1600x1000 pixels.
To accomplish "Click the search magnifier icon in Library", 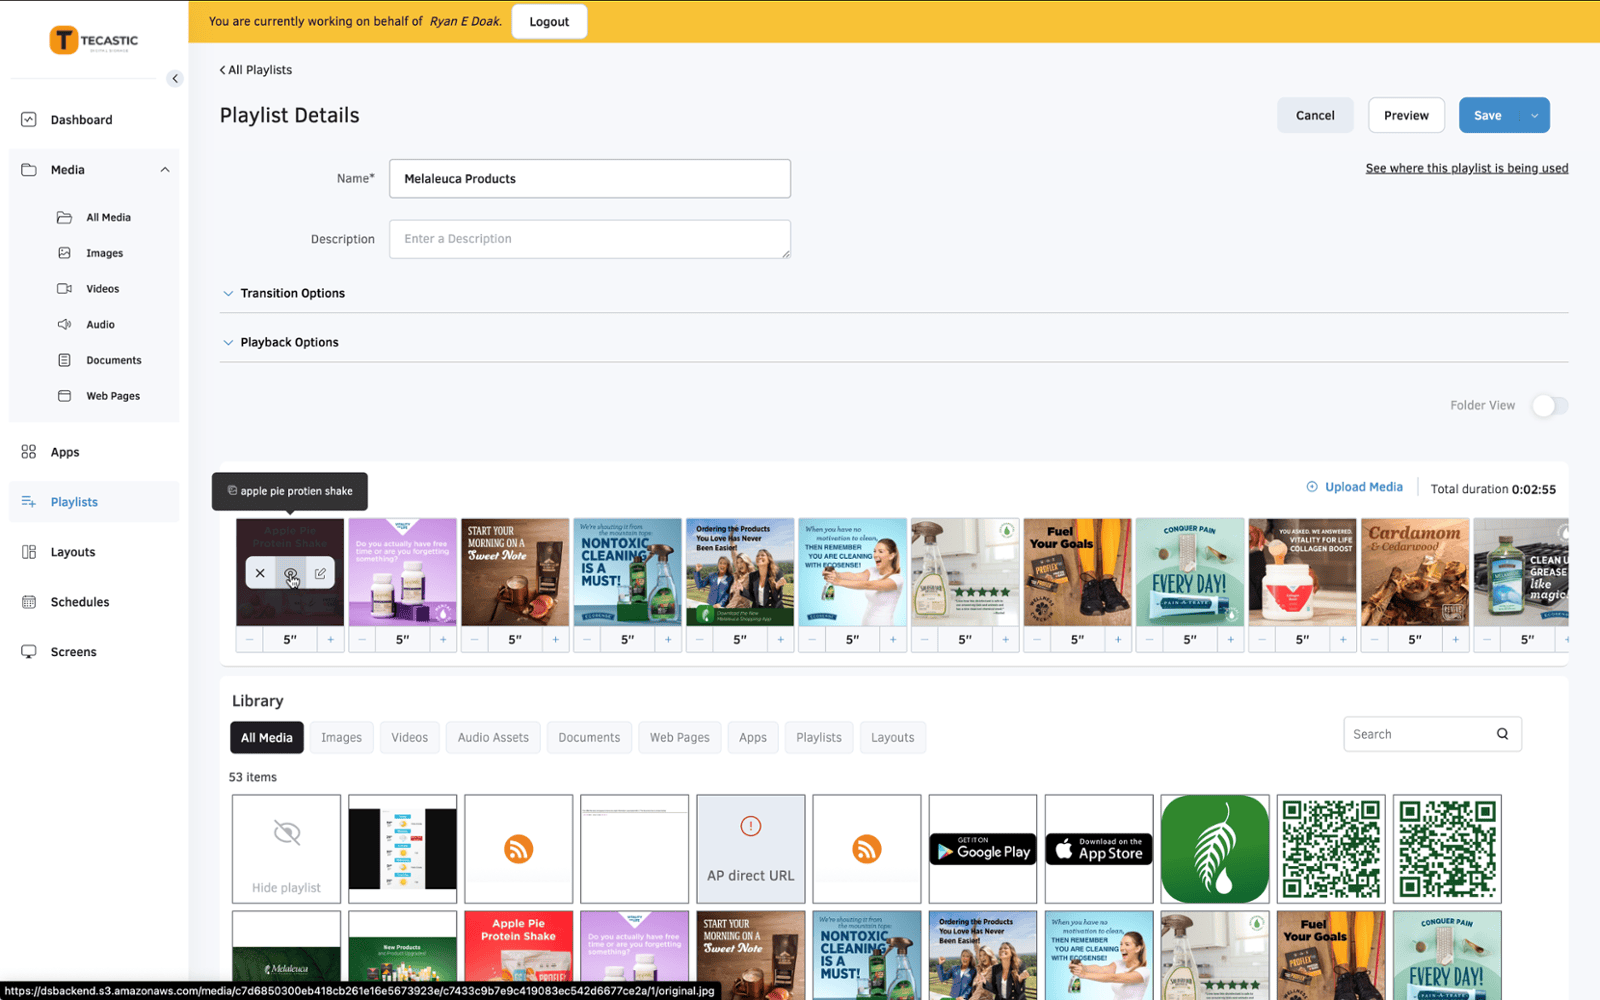I will pos(1502,734).
